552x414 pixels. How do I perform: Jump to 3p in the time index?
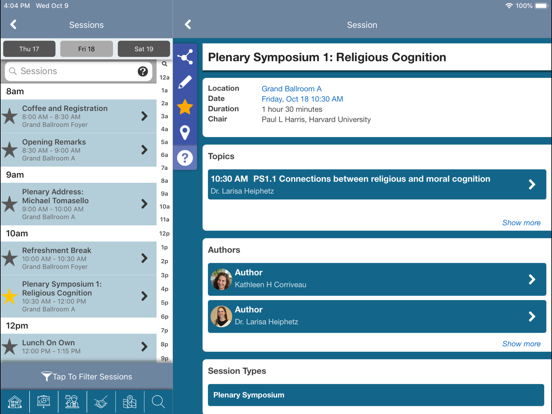[x=164, y=275]
